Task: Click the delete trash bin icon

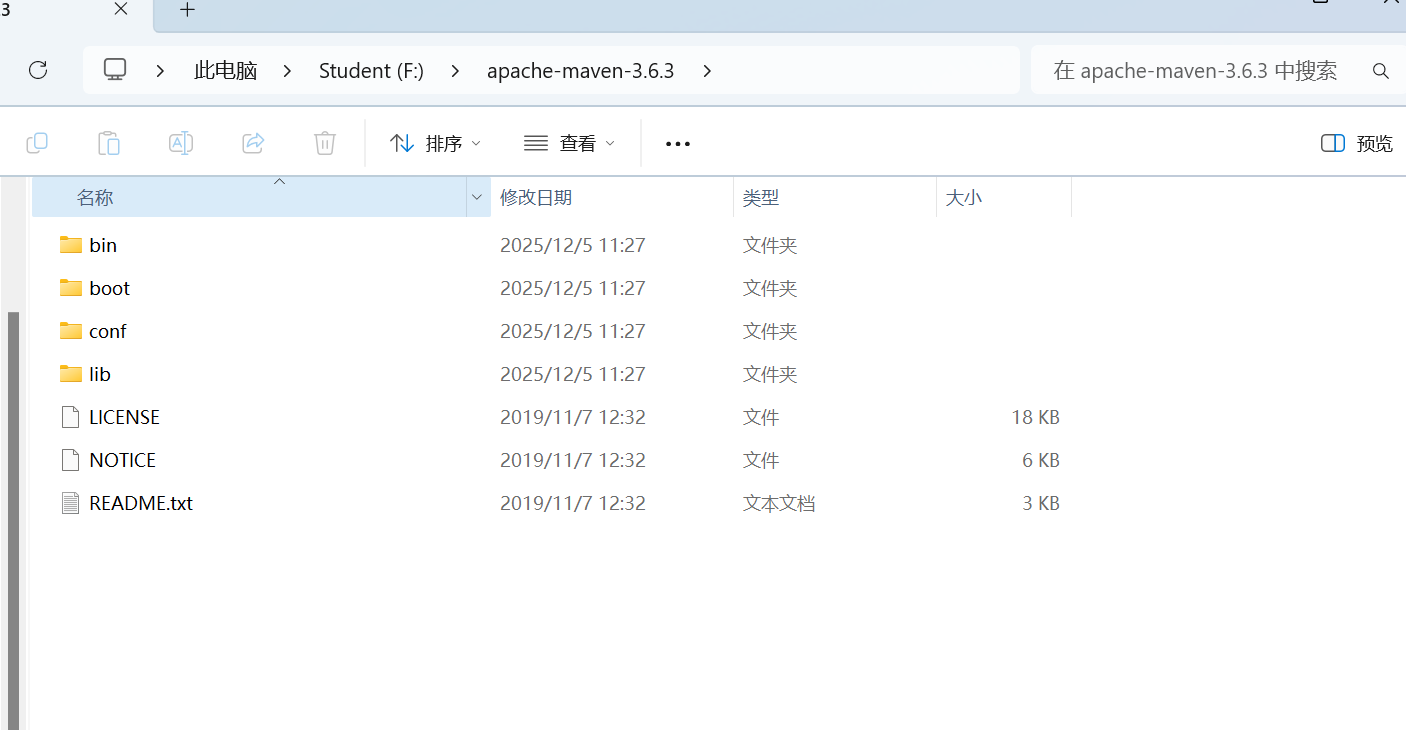Action: tap(325, 143)
